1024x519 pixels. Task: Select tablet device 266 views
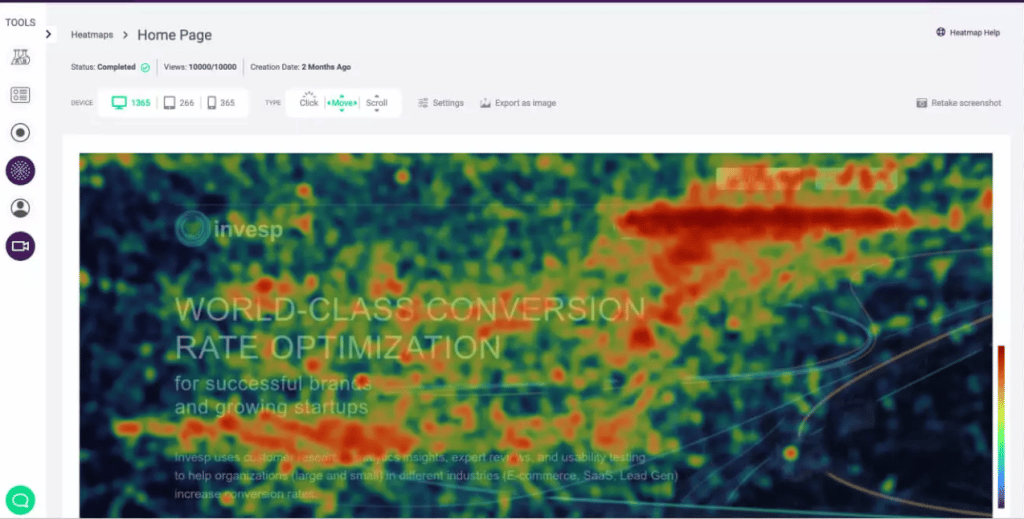(x=178, y=102)
